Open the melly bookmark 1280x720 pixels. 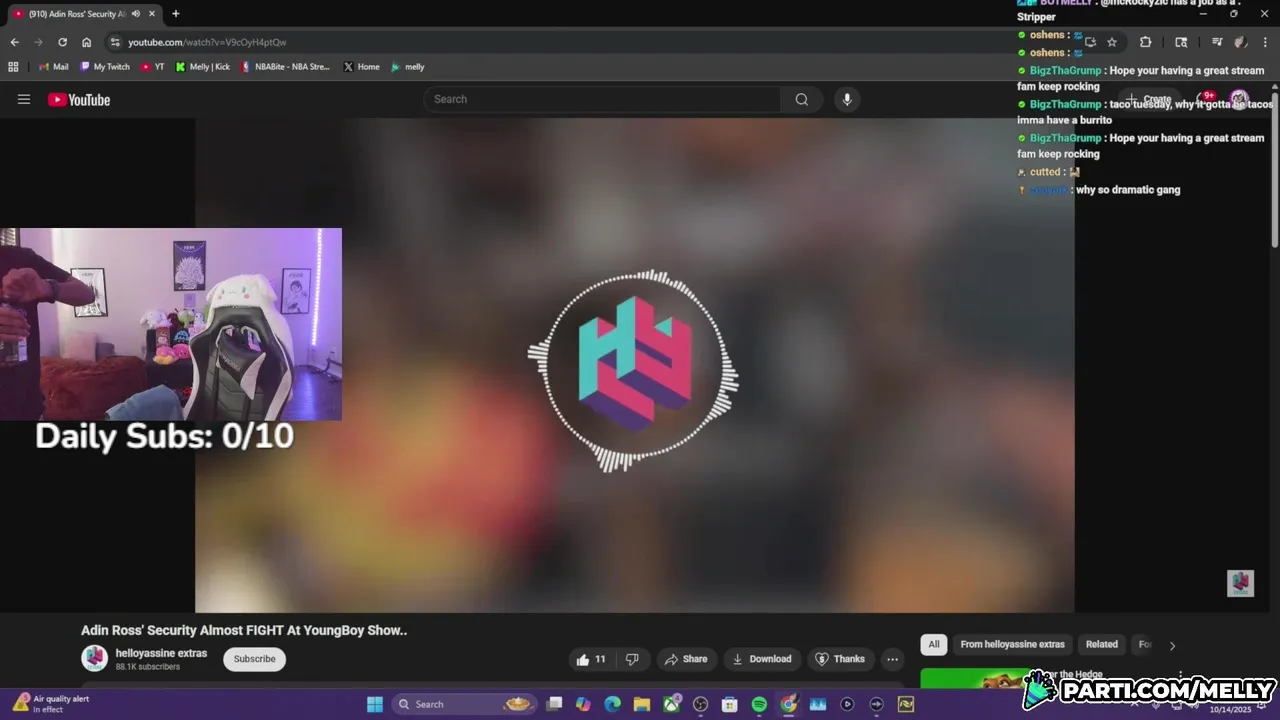point(408,67)
